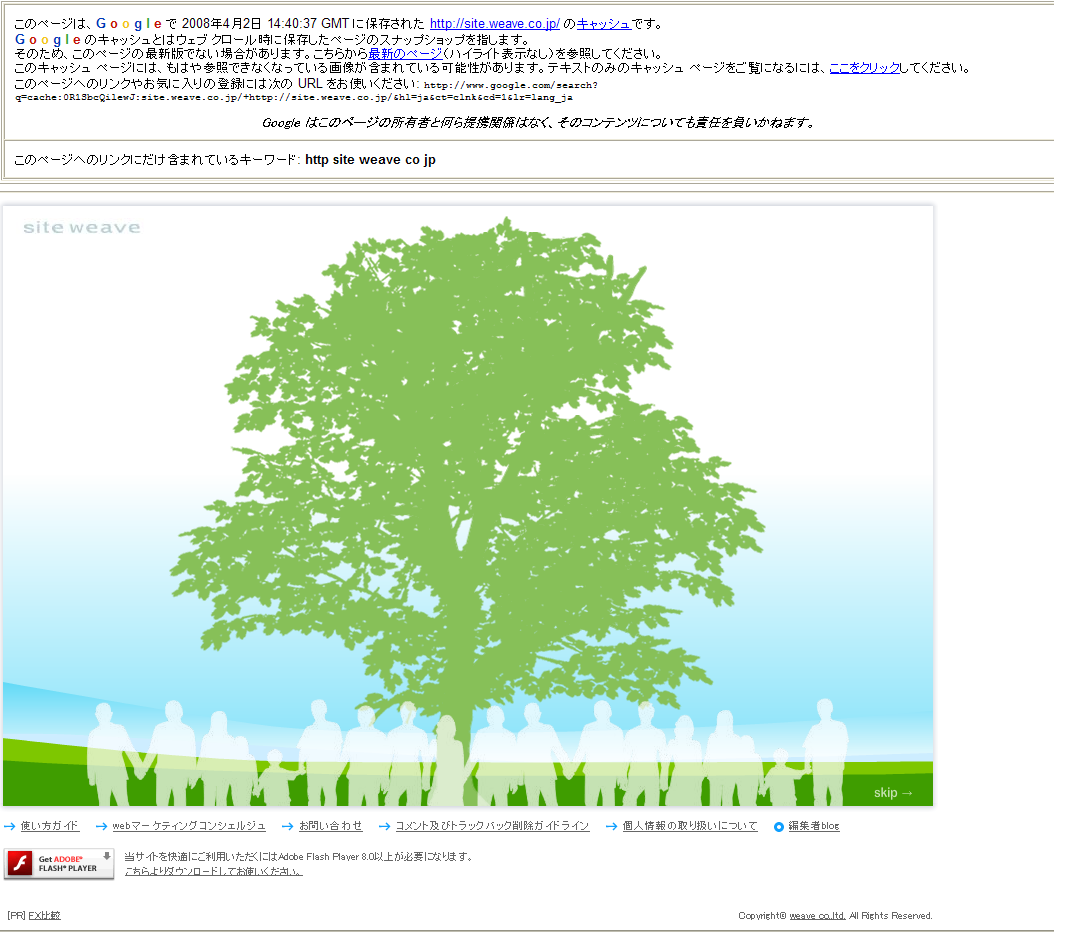Click the blue circle icon beside 編集者blog
This screenshot has width=1085, height=934.
(779, 826)
